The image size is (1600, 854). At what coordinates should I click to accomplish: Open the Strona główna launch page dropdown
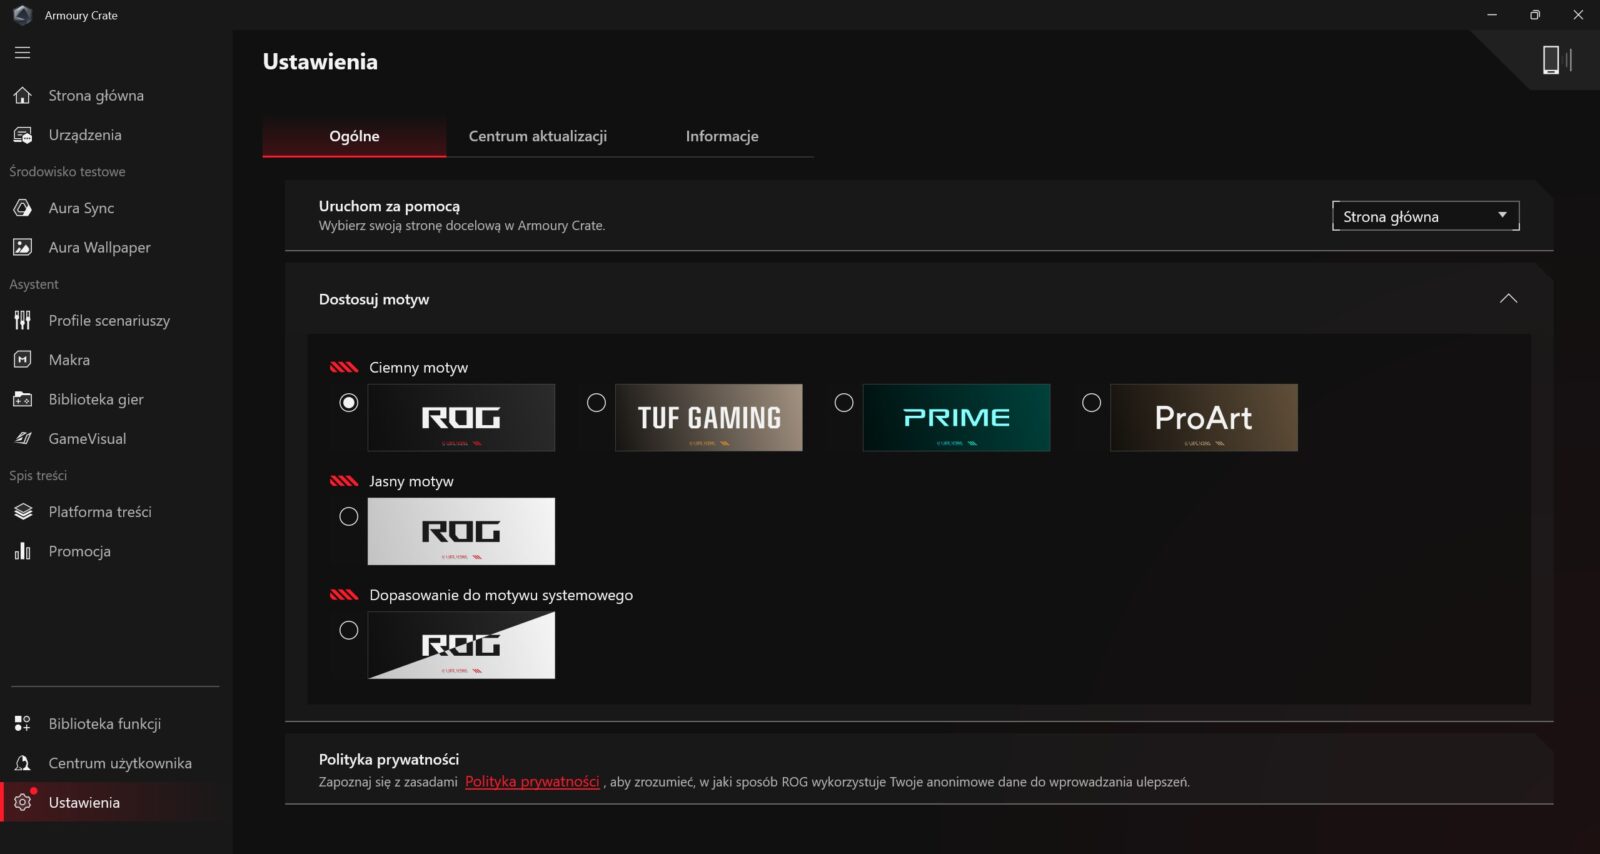(1425, 216)
